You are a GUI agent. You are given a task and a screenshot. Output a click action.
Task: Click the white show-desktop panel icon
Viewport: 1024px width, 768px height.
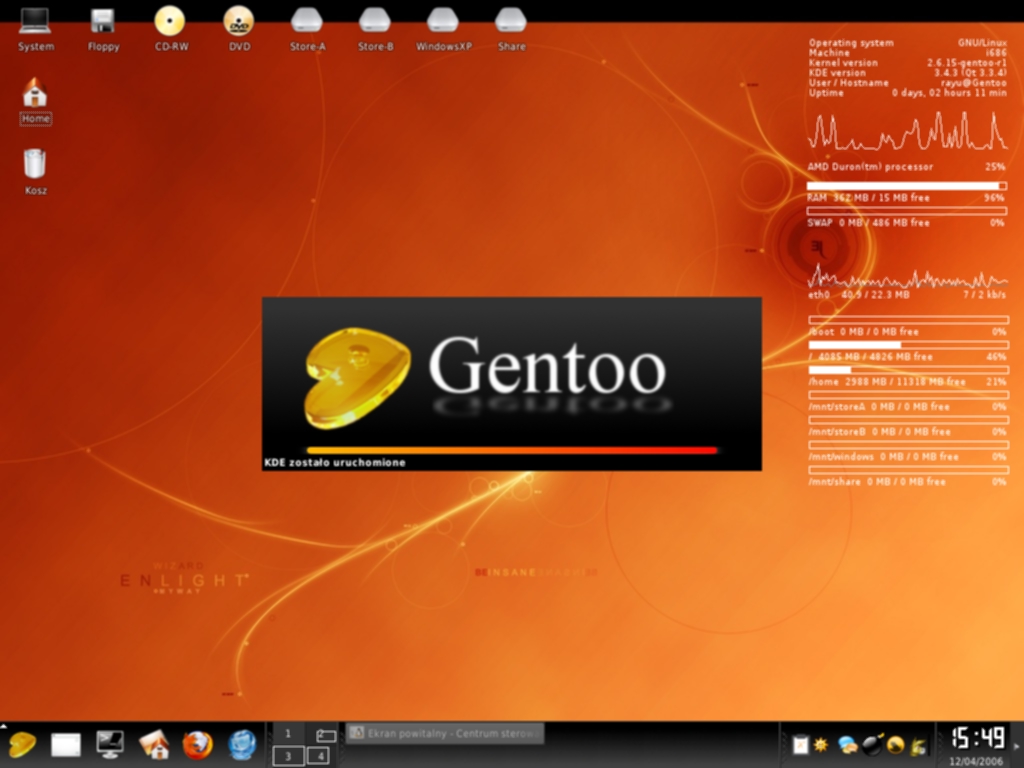click(x=65, y=744)
